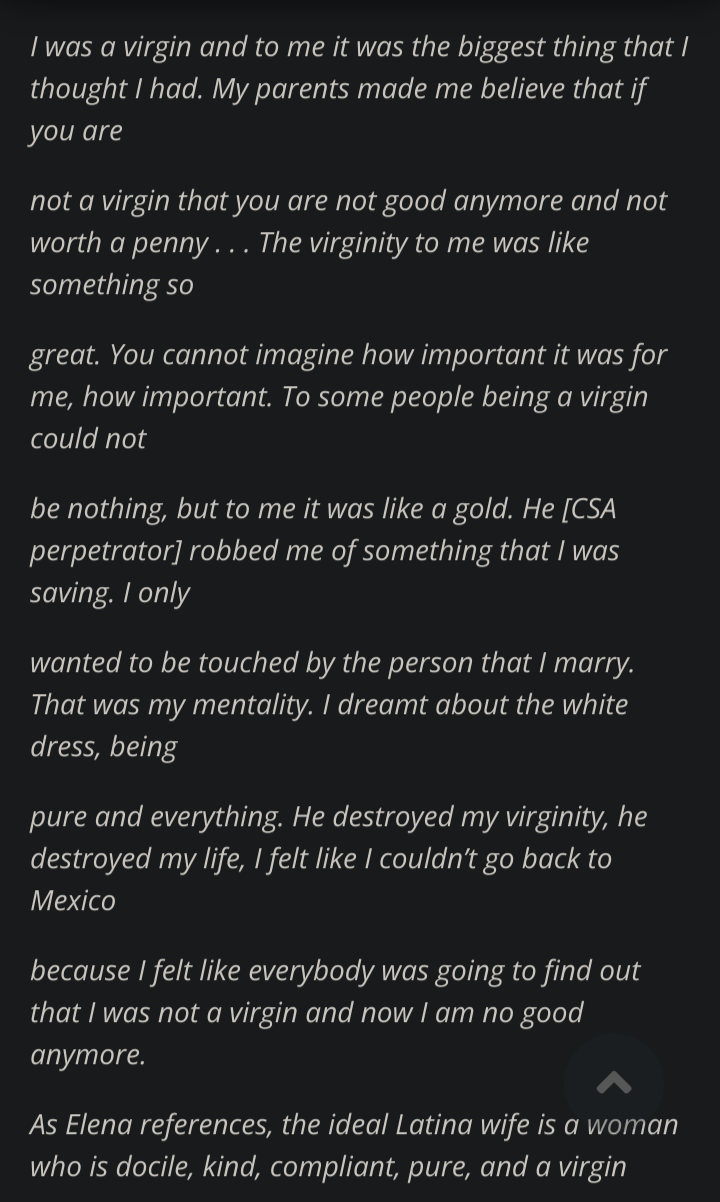Click the words 'something so' on the short line
Screen dimensions: 720x1202
(x=111, y=284)
